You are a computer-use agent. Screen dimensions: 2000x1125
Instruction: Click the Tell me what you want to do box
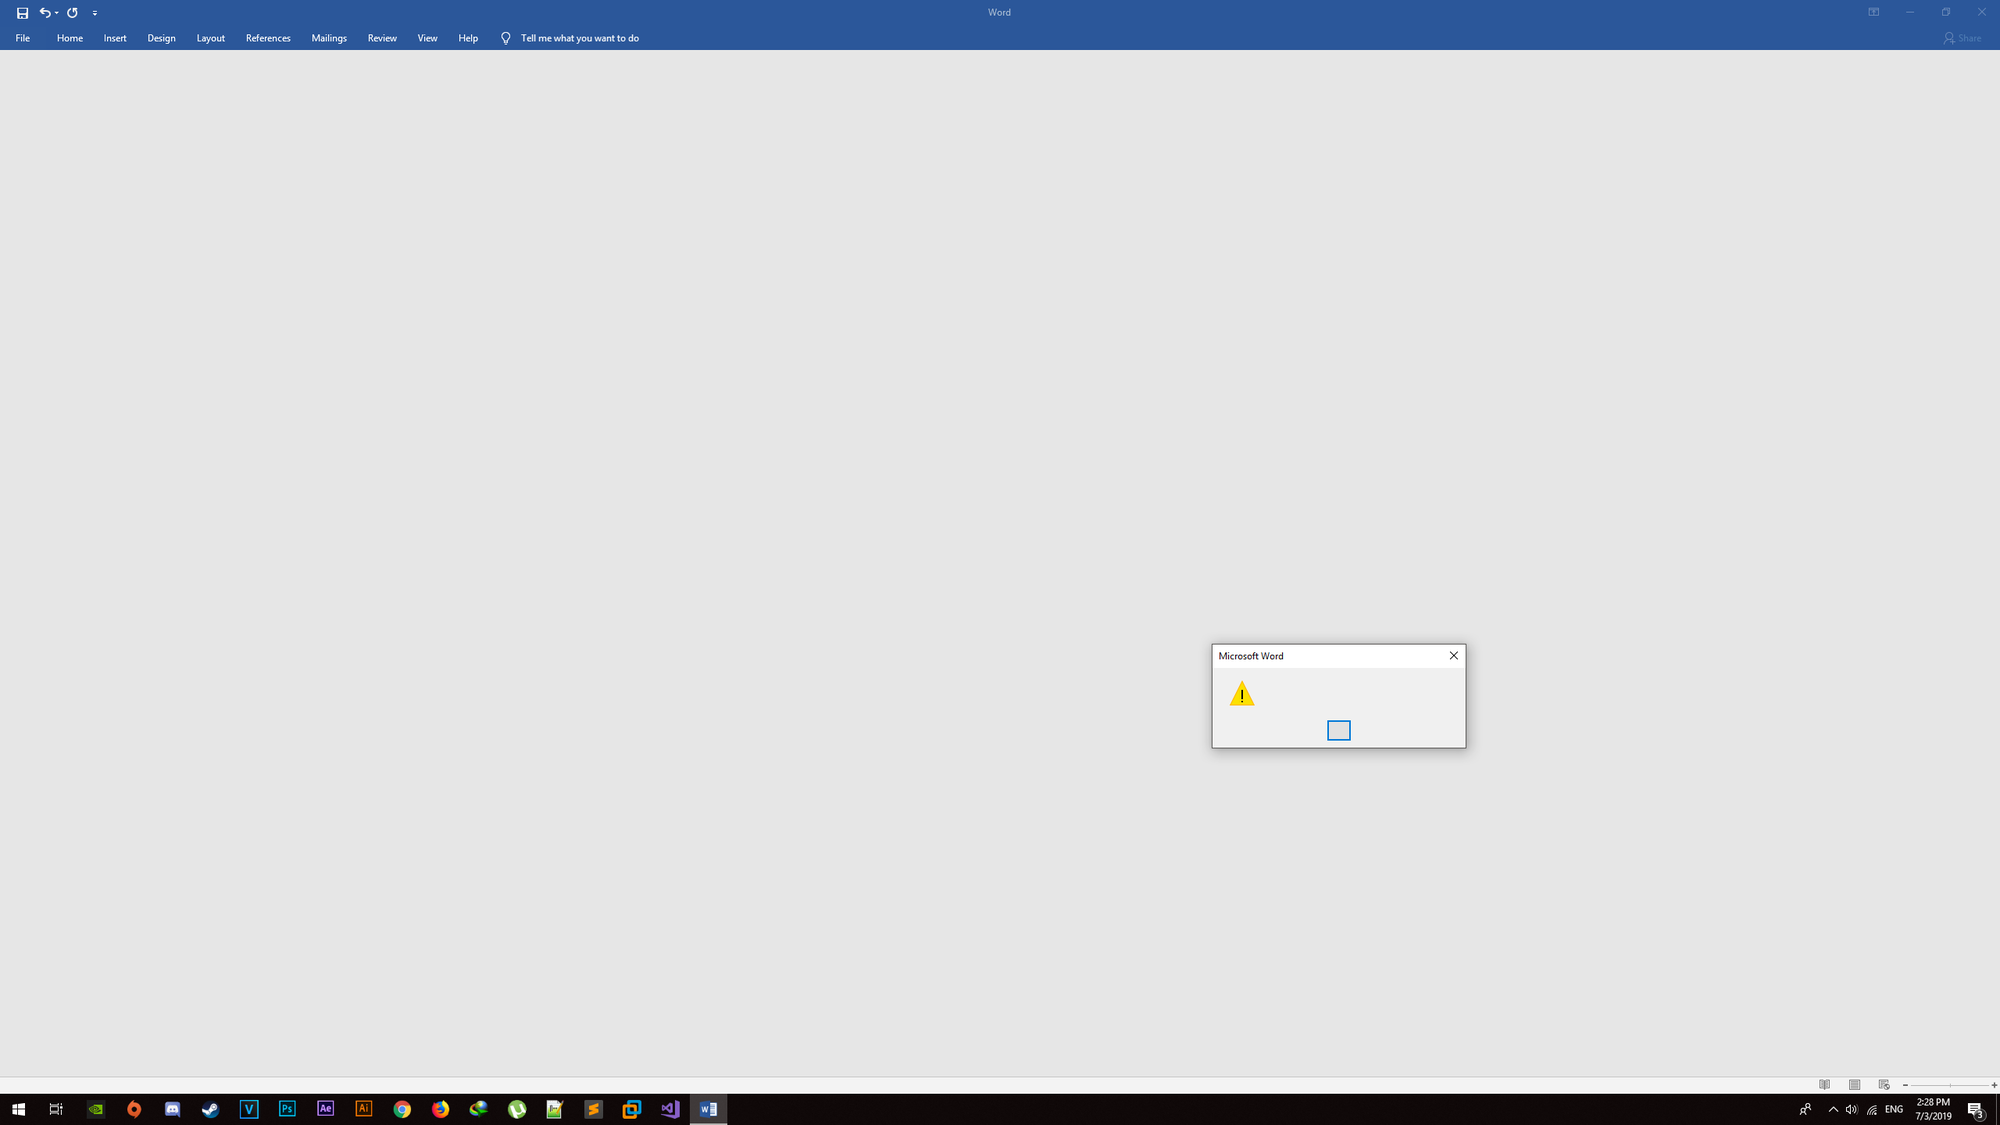(x=579, y=38)
